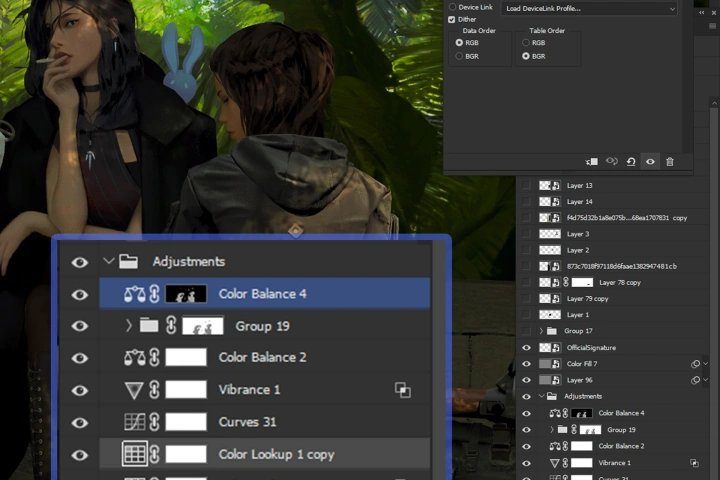Viewport: 720px width, 480px height.
Task: Select the 'Layer 79 copy' layer name
Action: (587, 299)
